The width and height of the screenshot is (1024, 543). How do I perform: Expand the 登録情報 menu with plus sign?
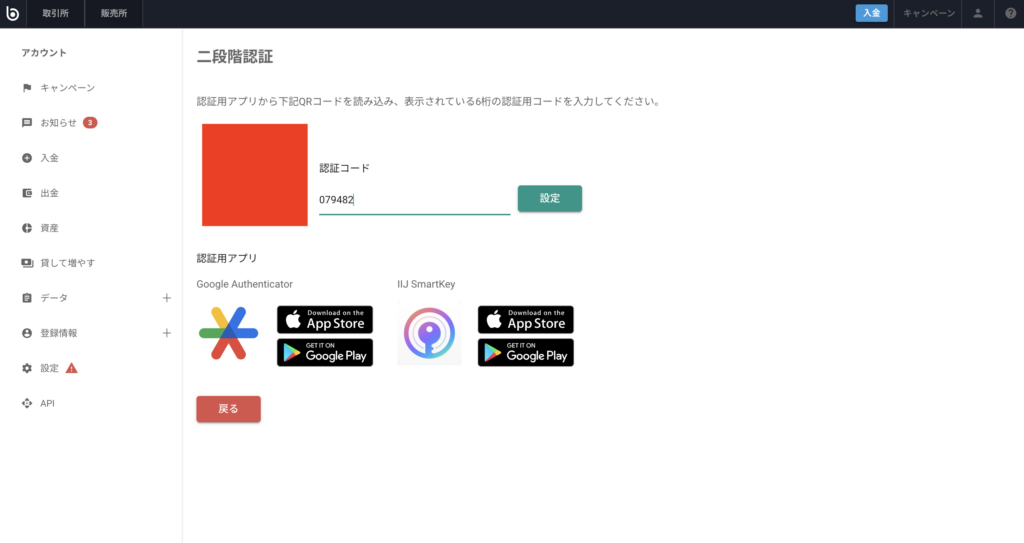(167, 333)
